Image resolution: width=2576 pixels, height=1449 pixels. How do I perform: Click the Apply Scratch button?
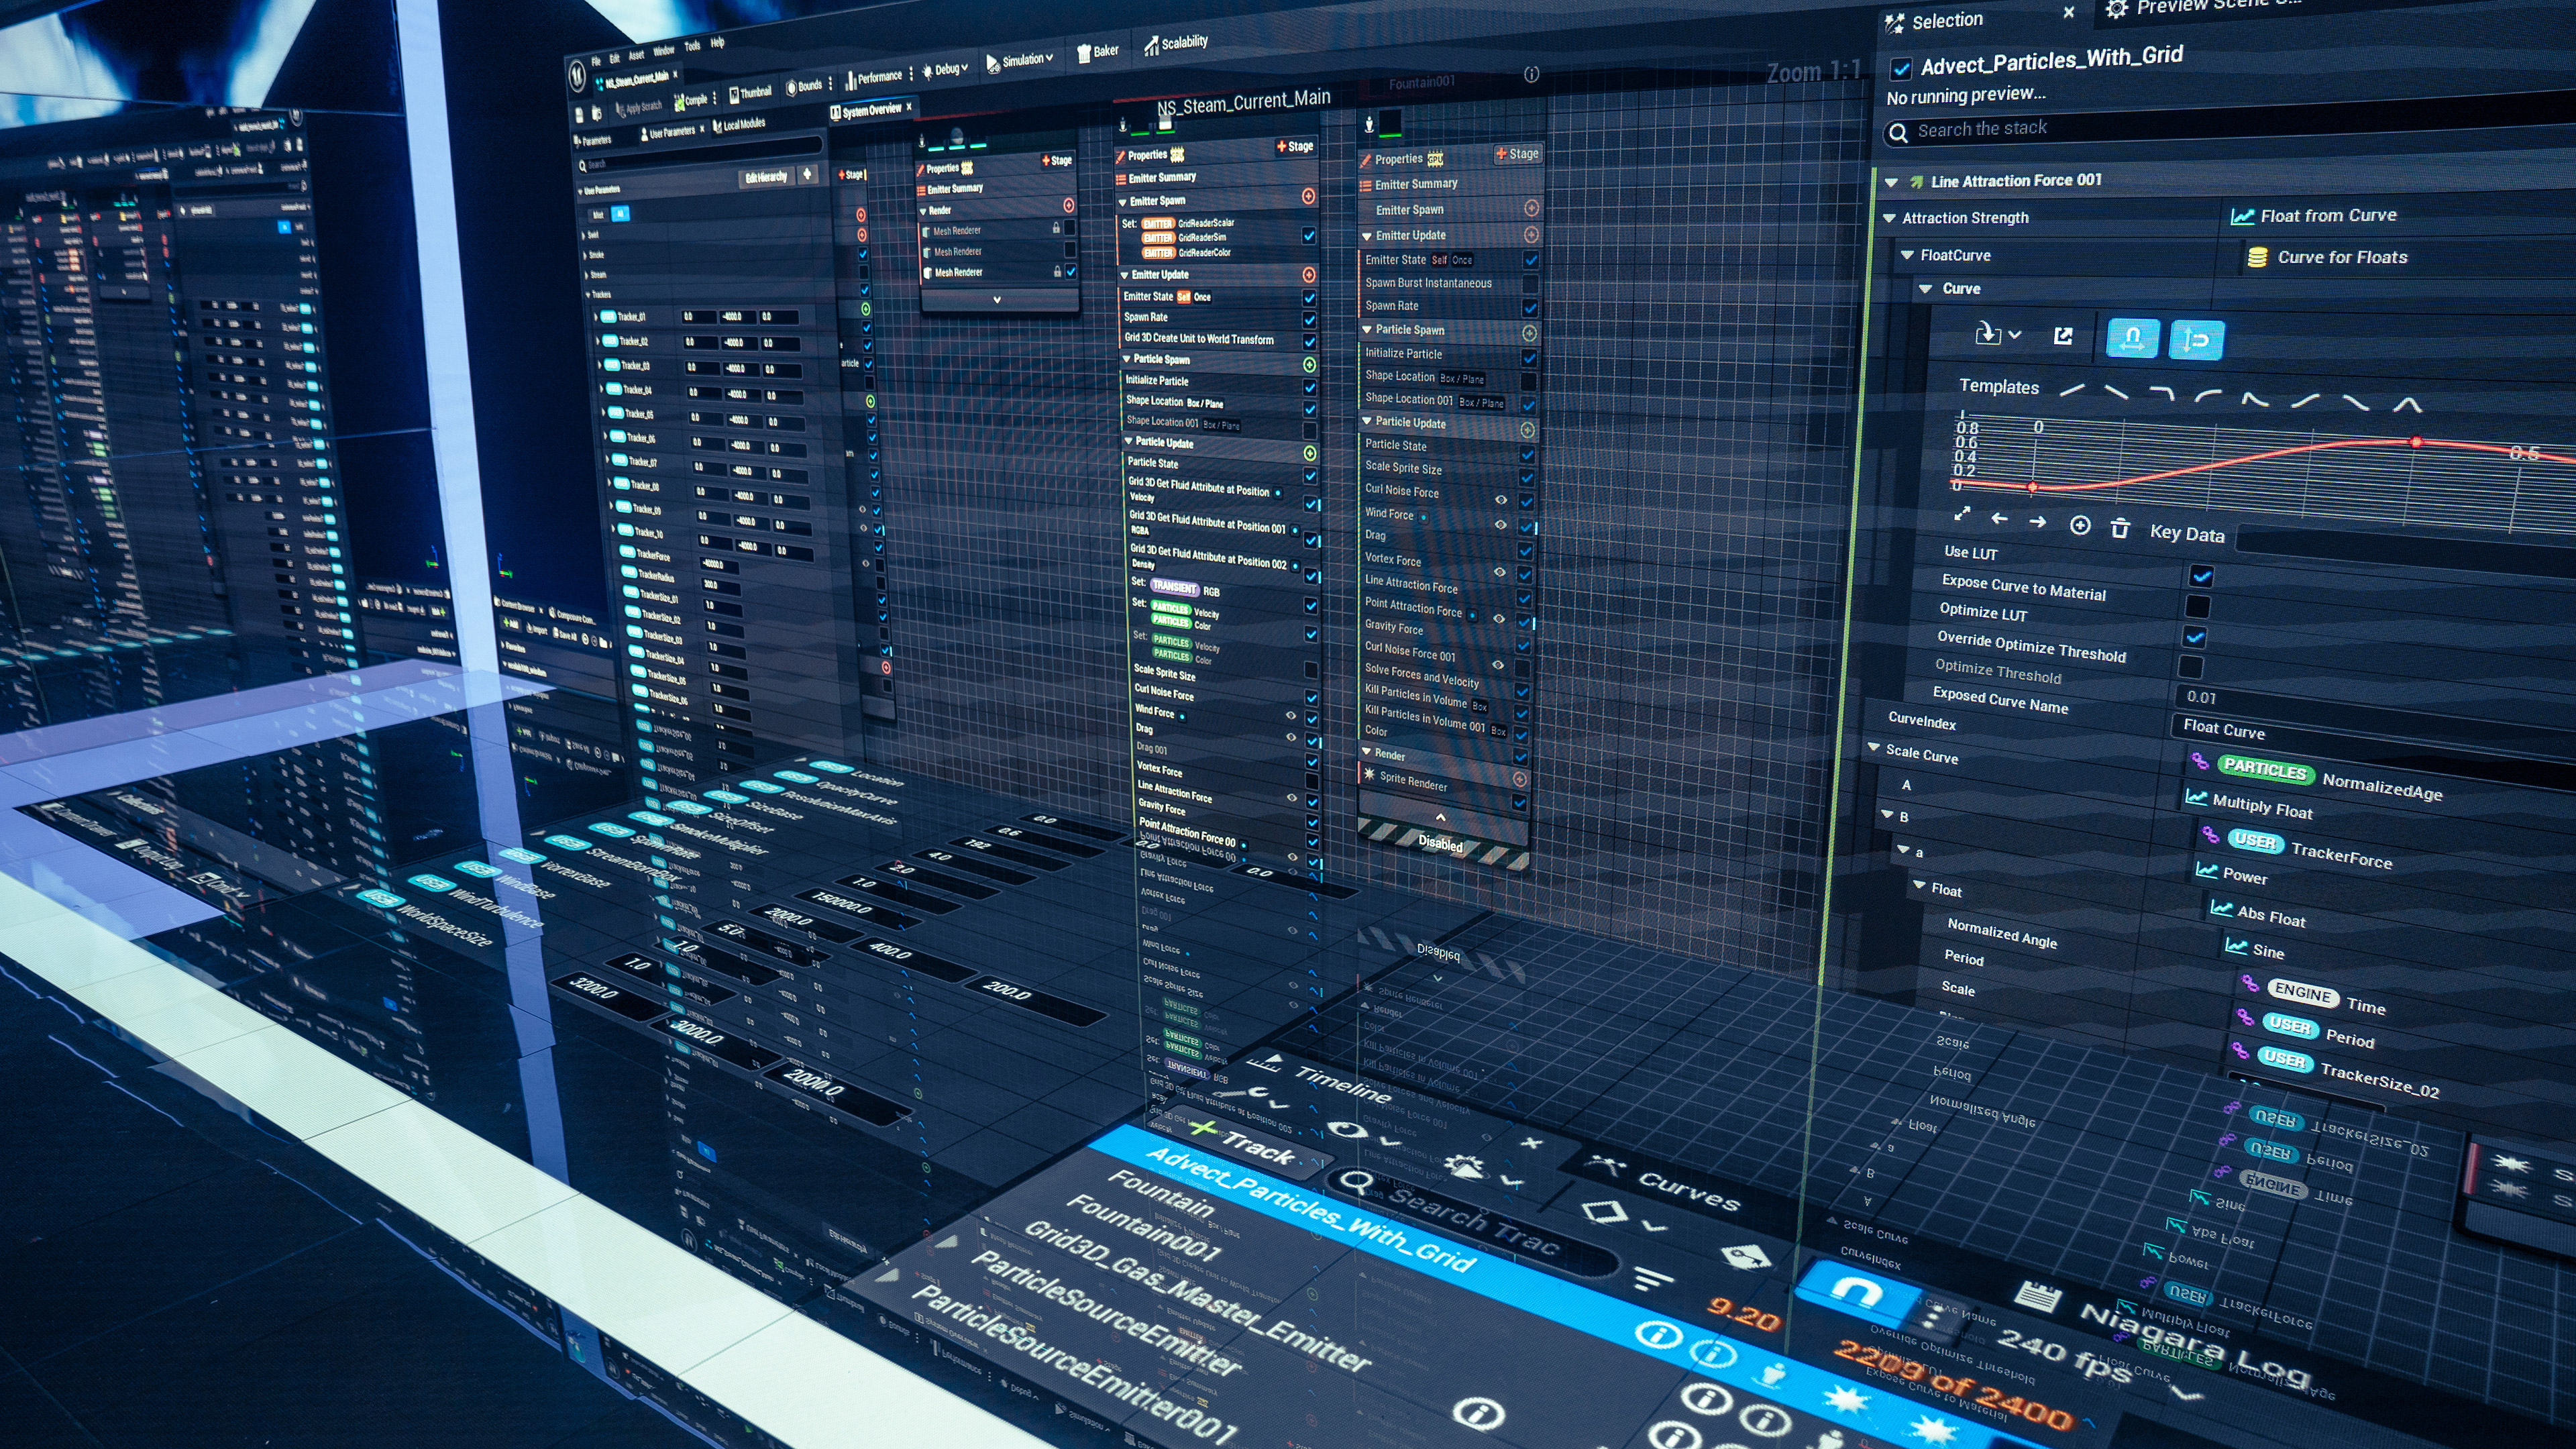tap(639, 107)
